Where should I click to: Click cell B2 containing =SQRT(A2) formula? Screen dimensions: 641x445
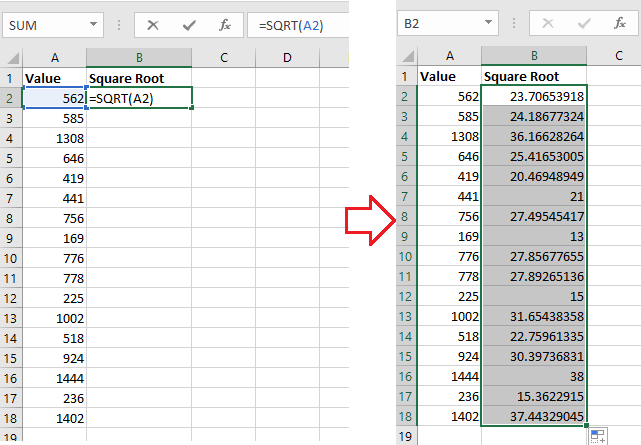[138, 98]
